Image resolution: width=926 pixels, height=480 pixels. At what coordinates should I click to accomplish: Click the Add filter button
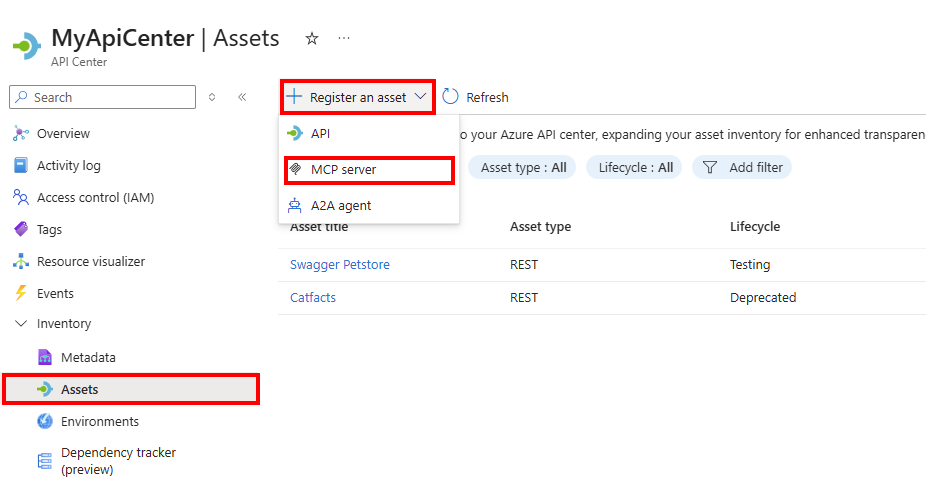[743, 168]
